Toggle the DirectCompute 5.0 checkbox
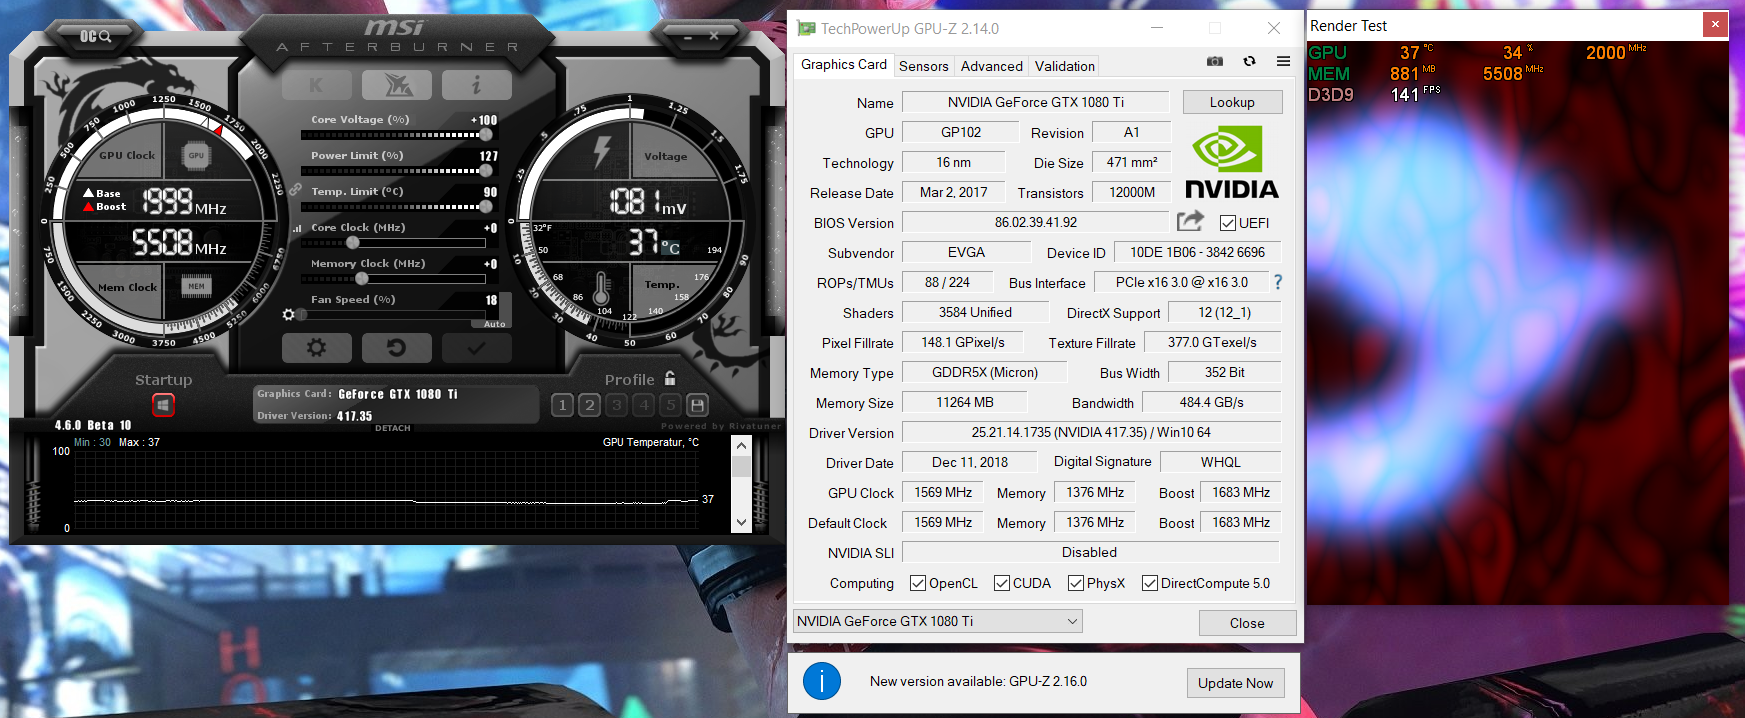This screenshot has height=718, width=1745. click(1150, 583)
